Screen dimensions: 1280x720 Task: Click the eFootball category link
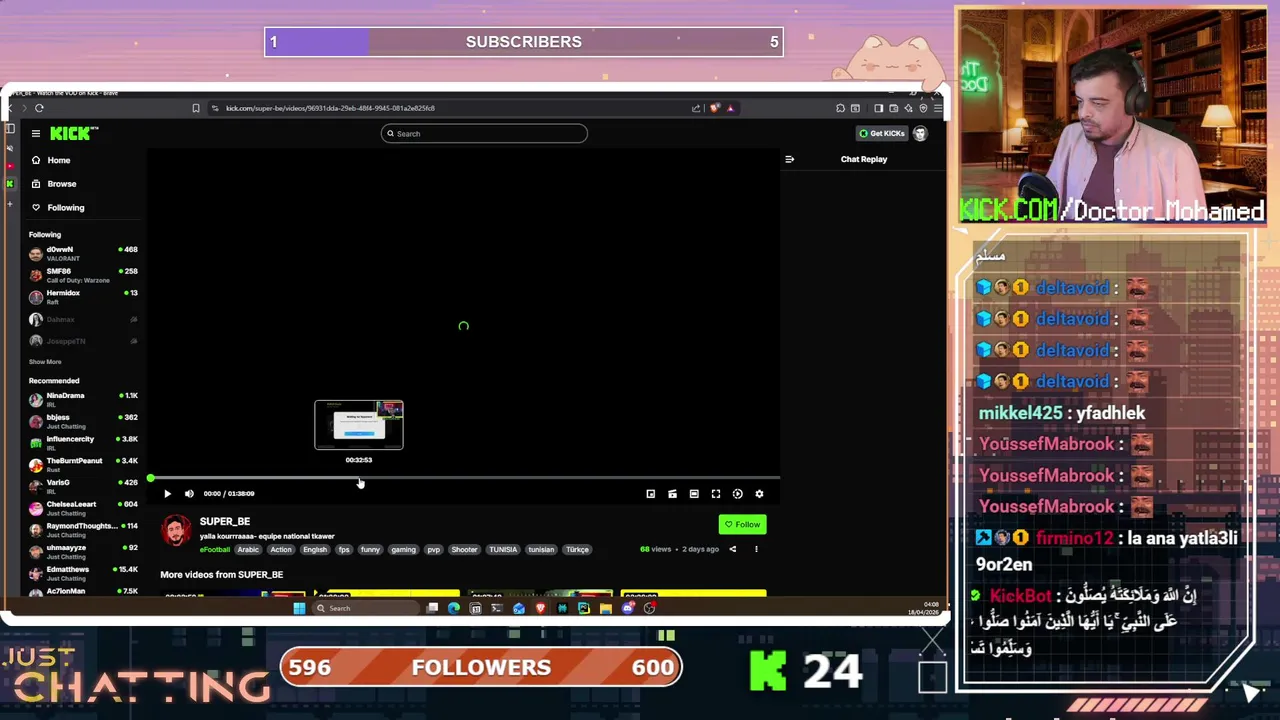click(x=215, y=549)
